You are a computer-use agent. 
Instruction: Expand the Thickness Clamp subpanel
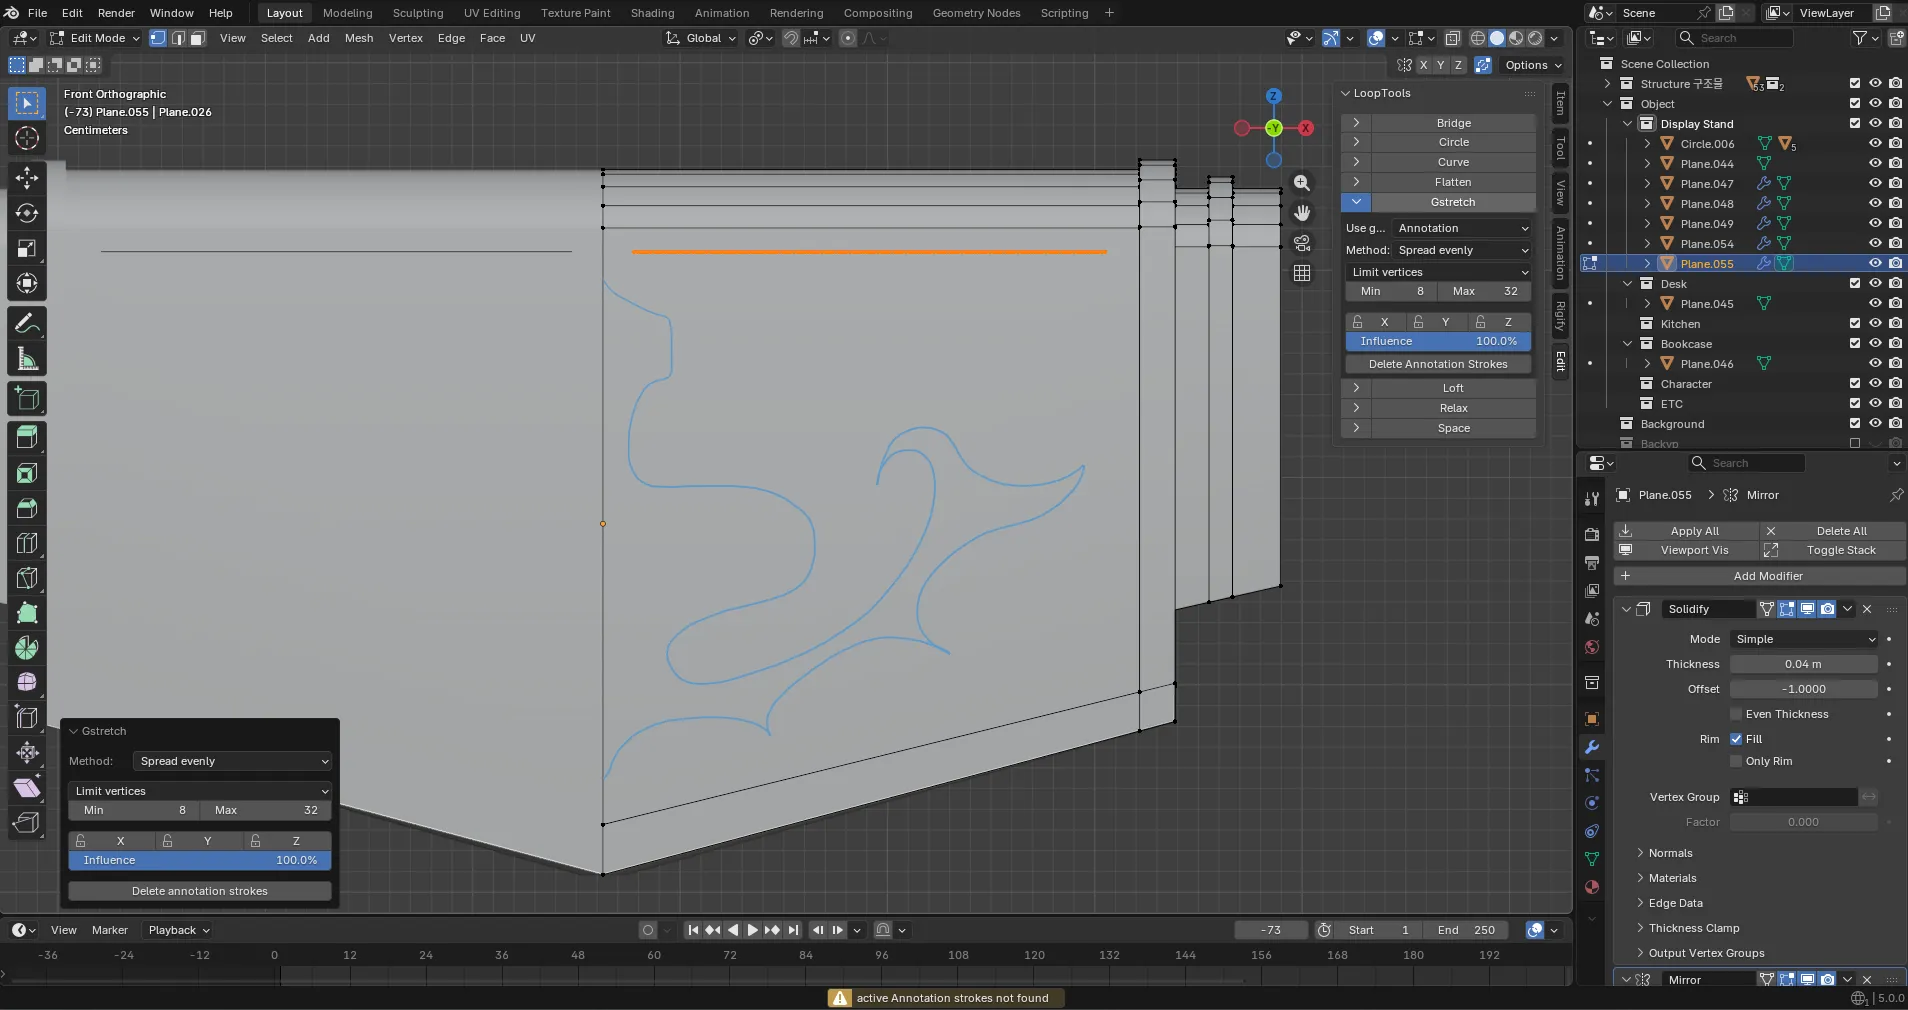[1693, 928]
